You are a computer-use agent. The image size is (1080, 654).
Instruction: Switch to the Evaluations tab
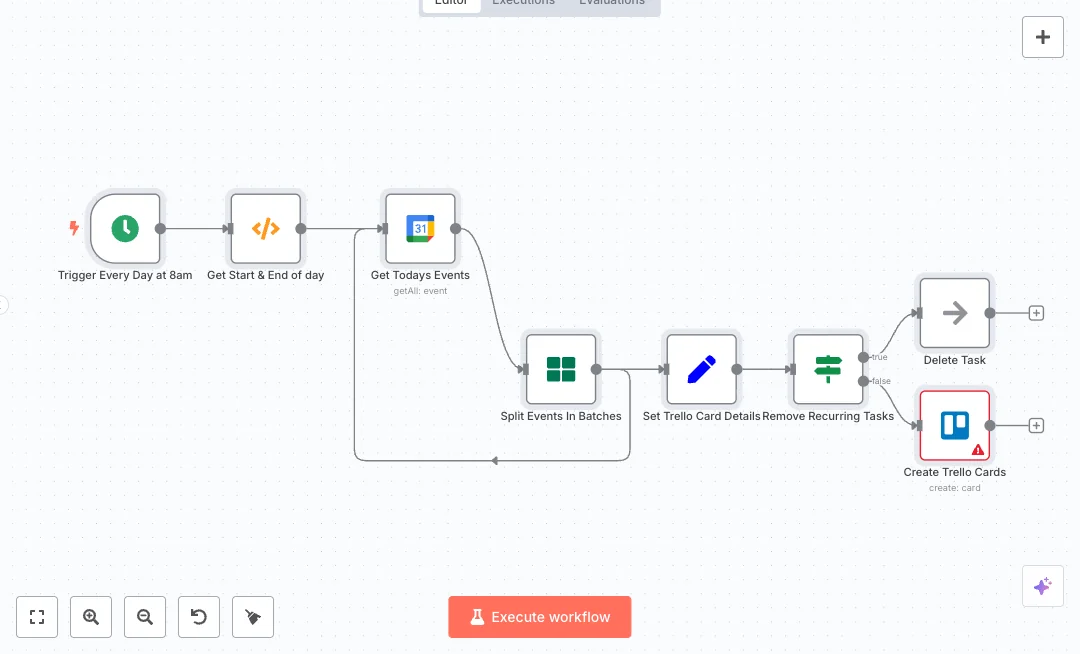pos(612,3)
